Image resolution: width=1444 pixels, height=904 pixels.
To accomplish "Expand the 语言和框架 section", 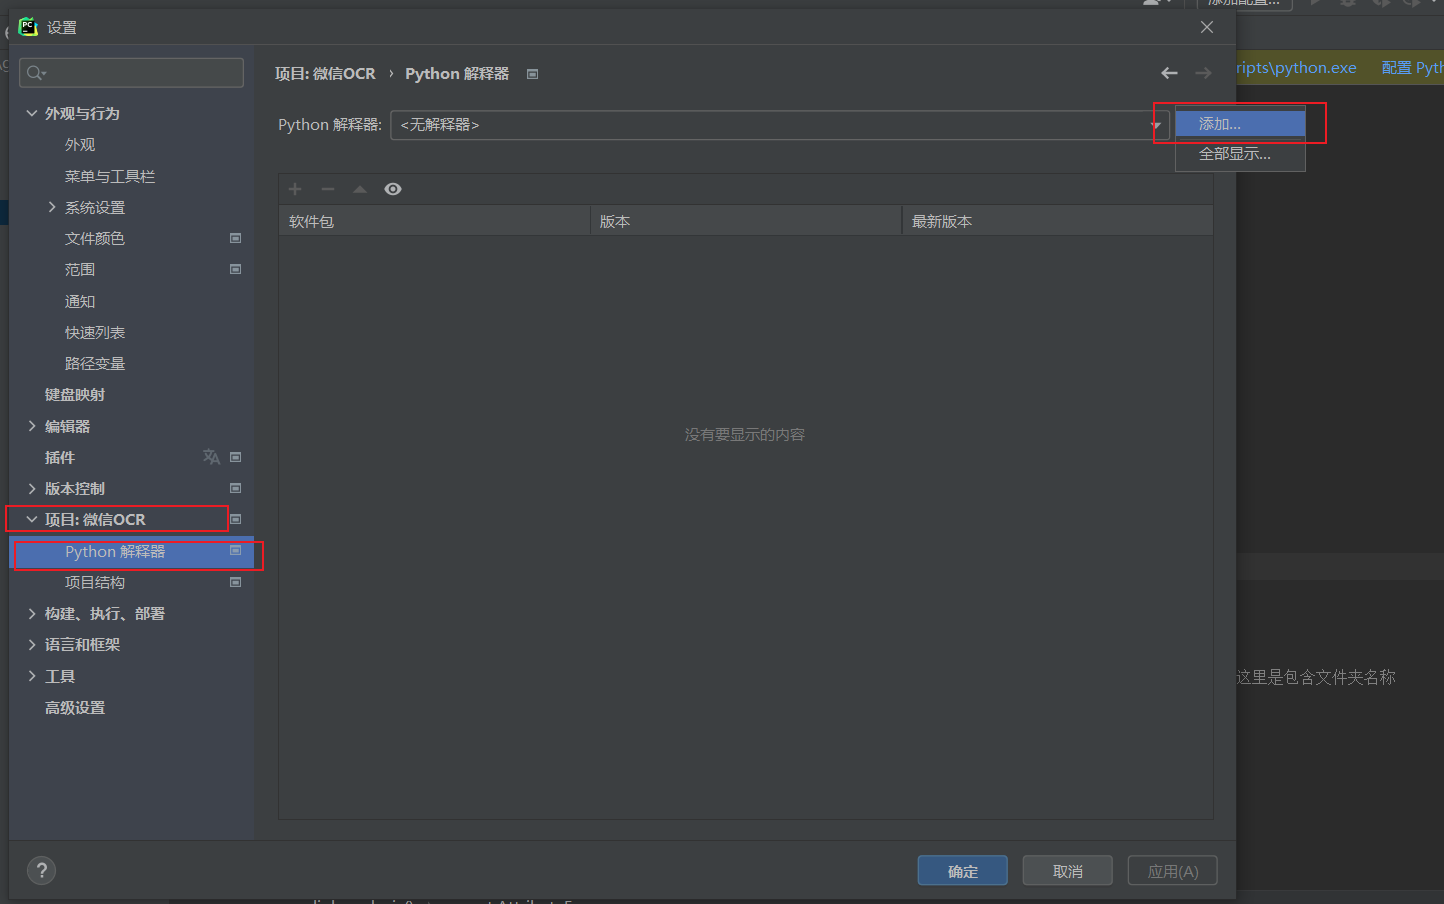I will [32, 644].
